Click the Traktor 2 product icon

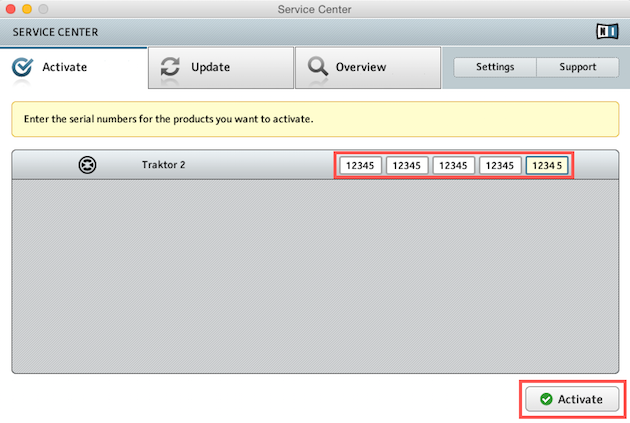pos(88,165)
